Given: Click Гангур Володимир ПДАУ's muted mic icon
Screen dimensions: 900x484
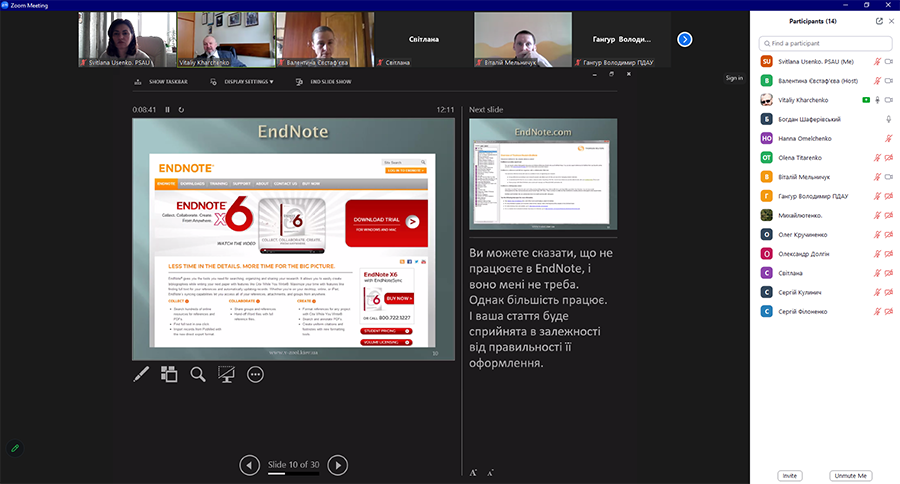Looking at the screenshot, I should pyautogui.click(x=877, y=196).
